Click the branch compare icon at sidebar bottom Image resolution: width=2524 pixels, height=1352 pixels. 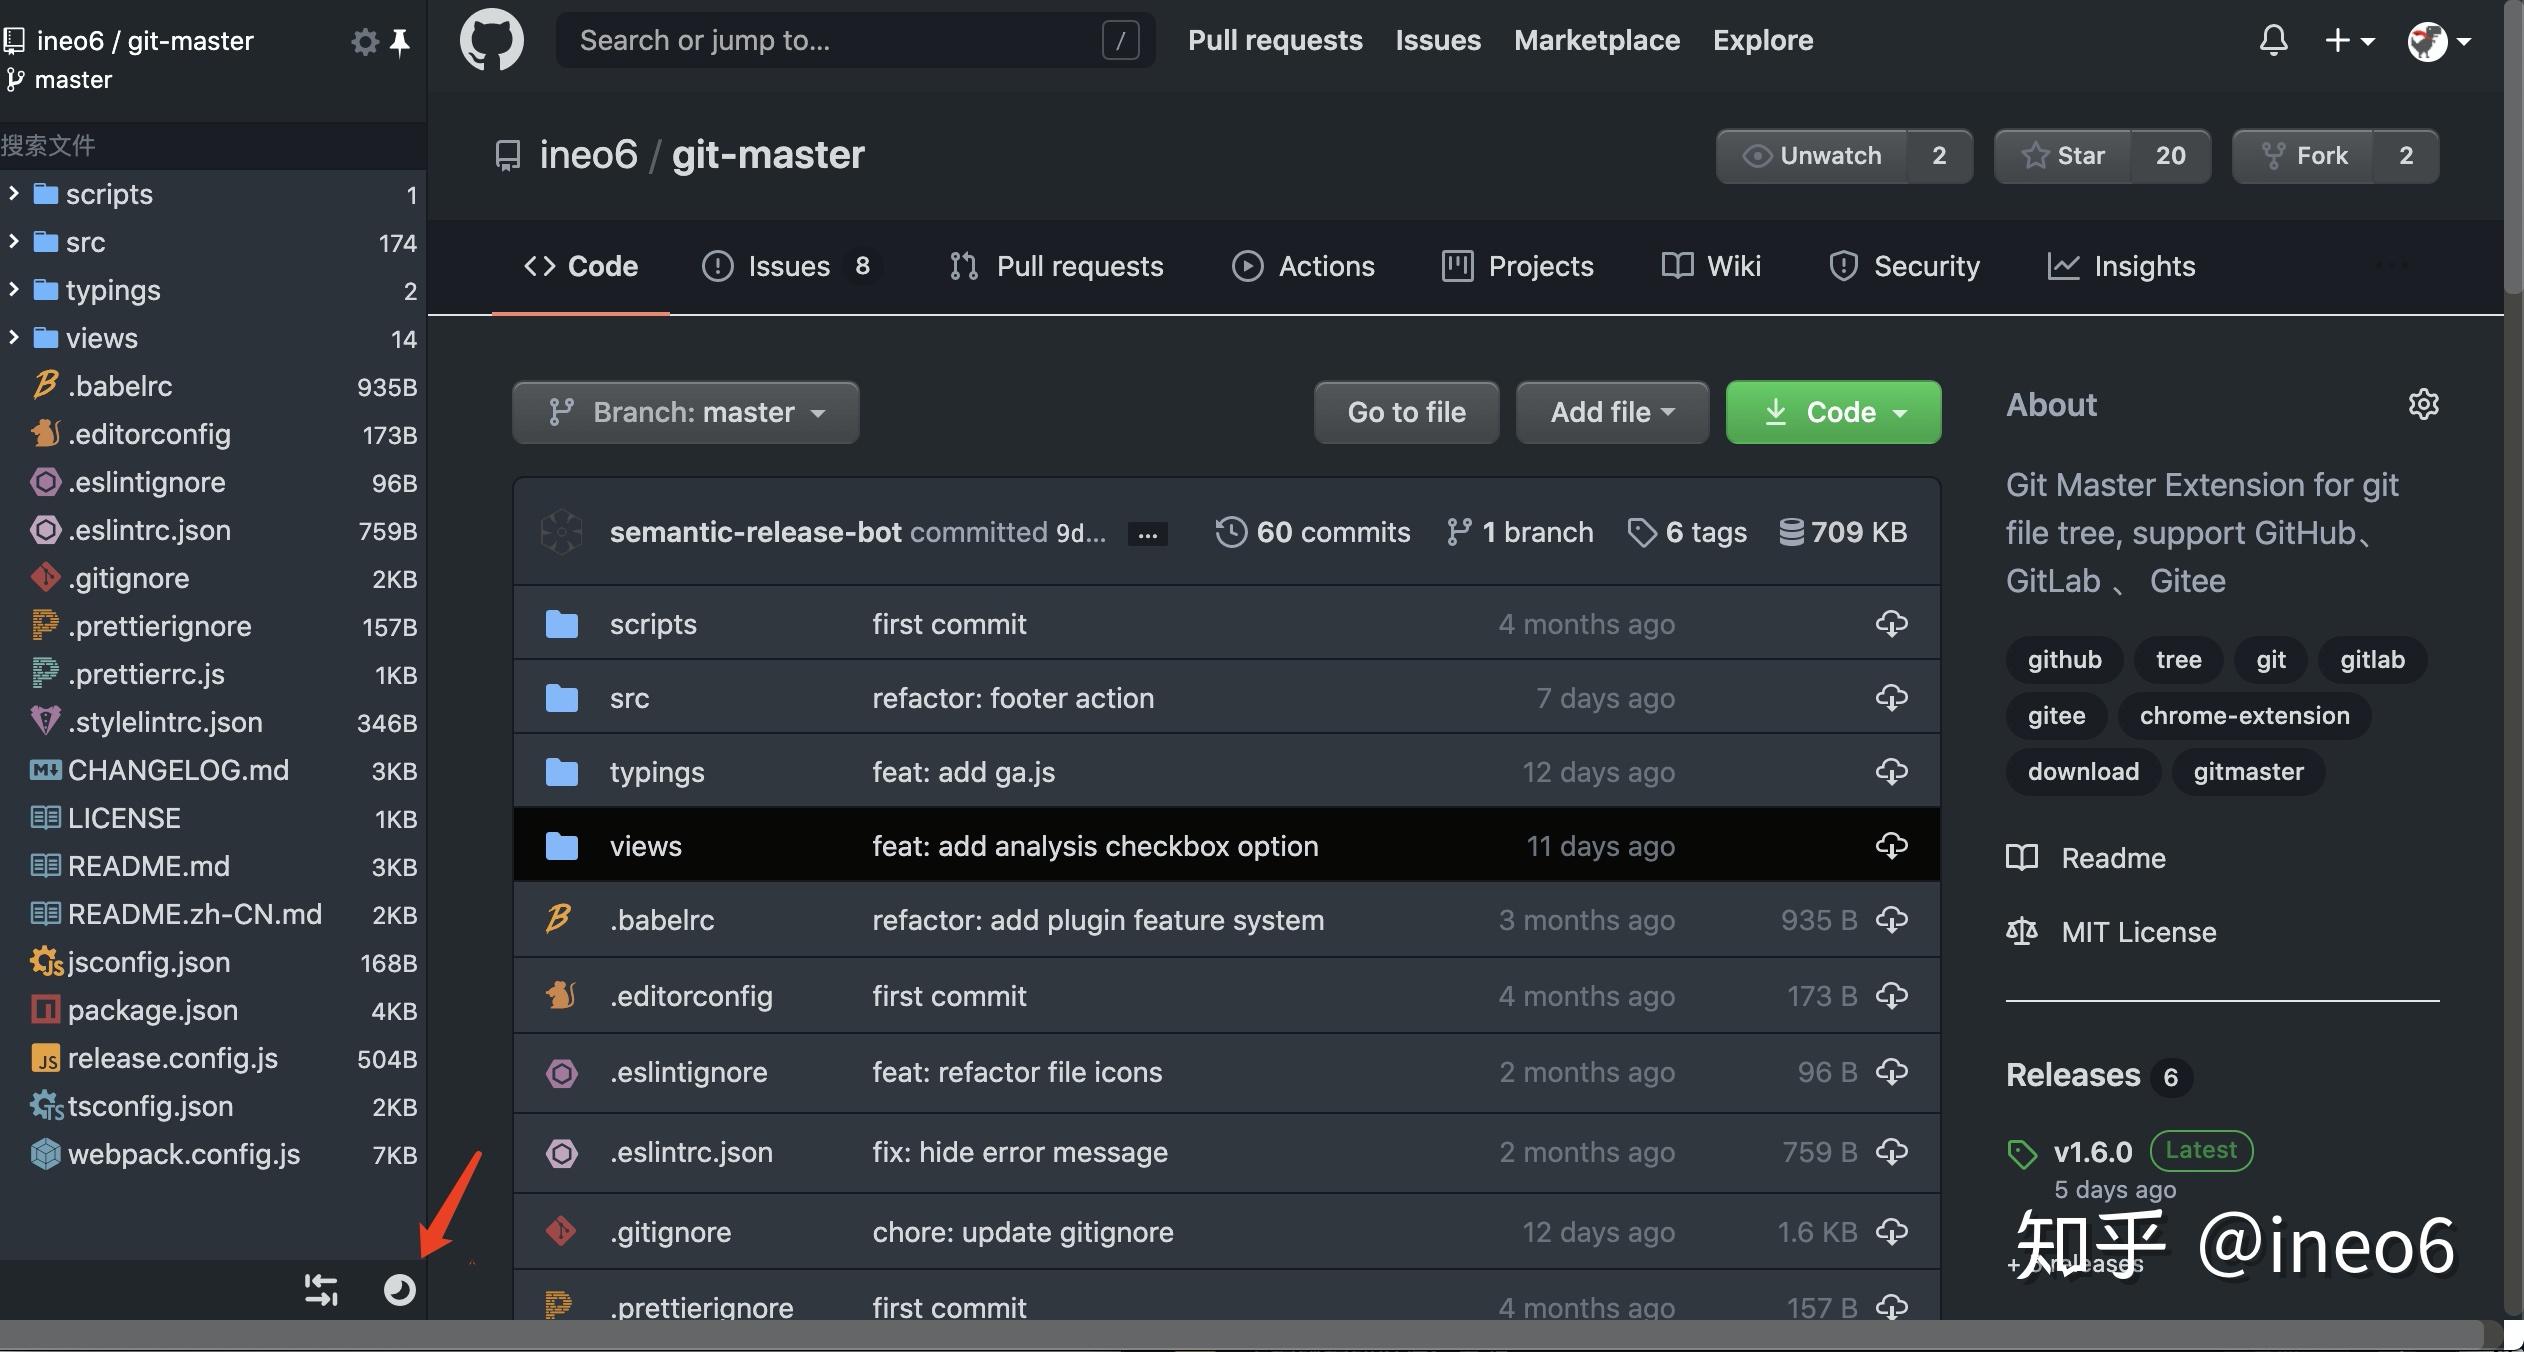point(320,1290)
